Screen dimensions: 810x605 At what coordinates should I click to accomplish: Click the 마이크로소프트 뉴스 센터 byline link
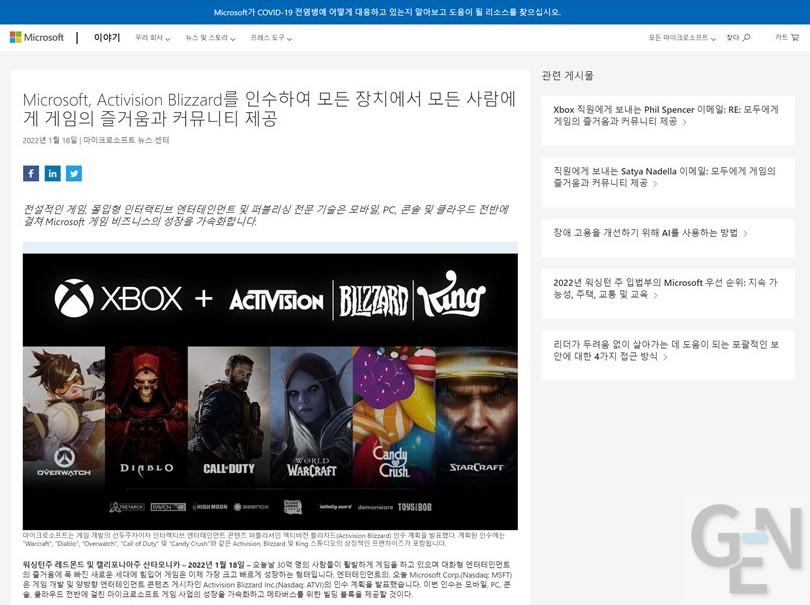(x=126, y=140)
